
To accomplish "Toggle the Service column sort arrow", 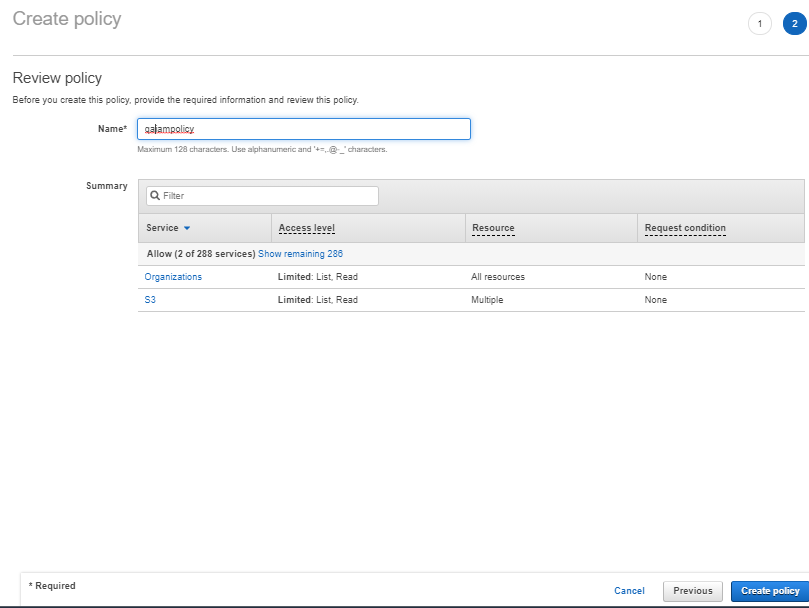I will [187, 229].
